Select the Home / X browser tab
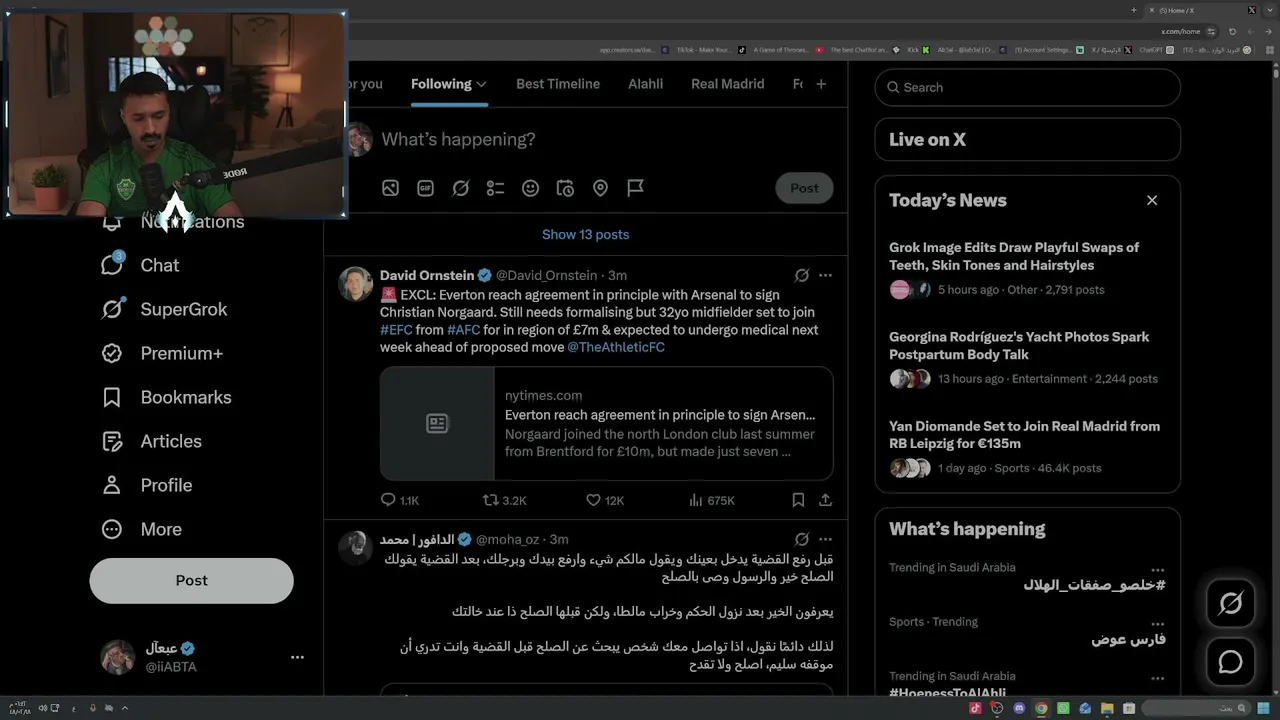This screenshot has width=1280, height=720. tap(1200, 10)
